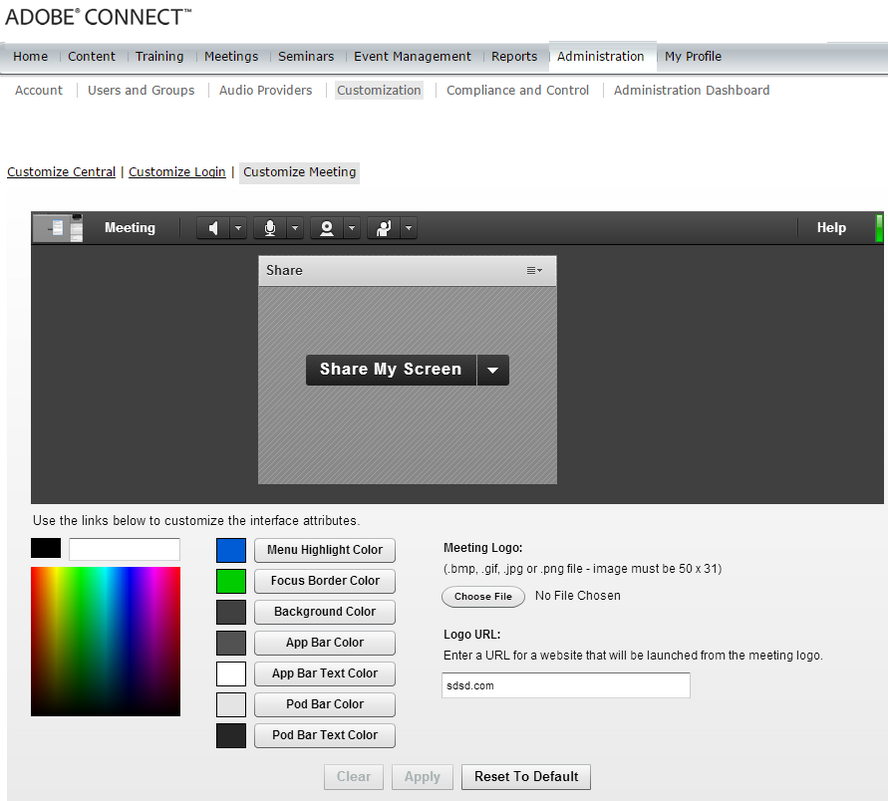Open the Share pod options menu icon

coord(535,270)
